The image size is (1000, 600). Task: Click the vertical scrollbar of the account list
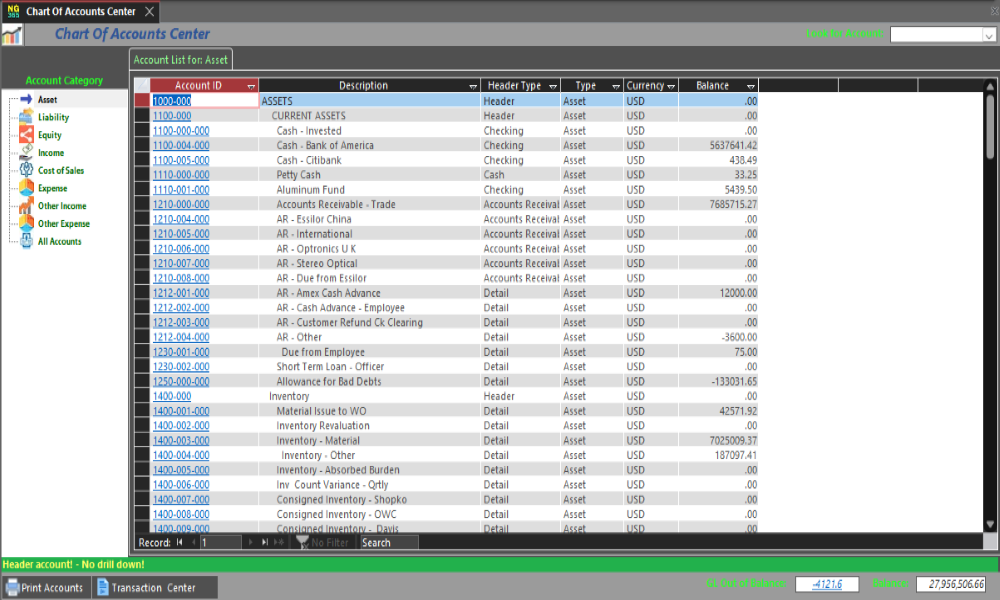pos(990,300)
